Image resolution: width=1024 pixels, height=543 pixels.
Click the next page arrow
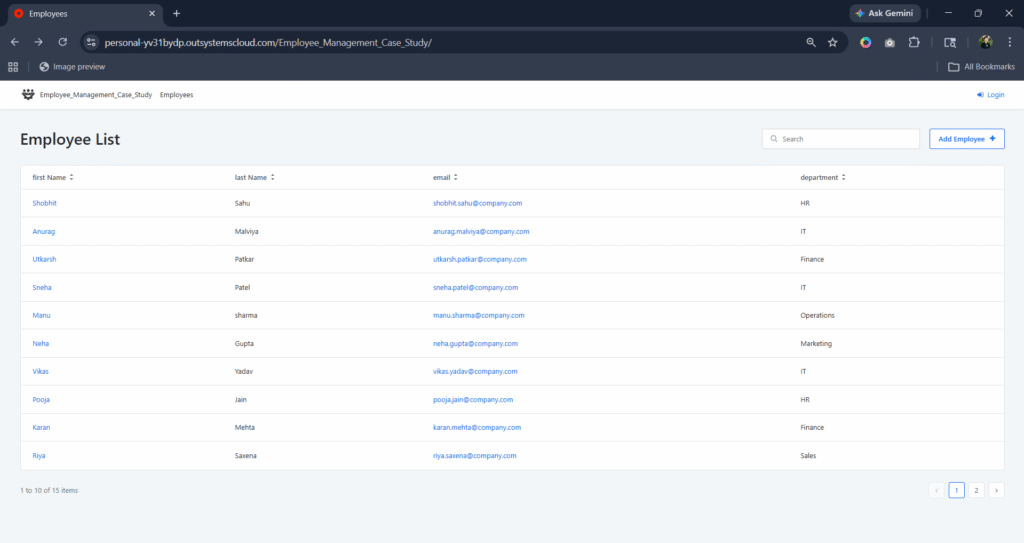tap(996, 490)
